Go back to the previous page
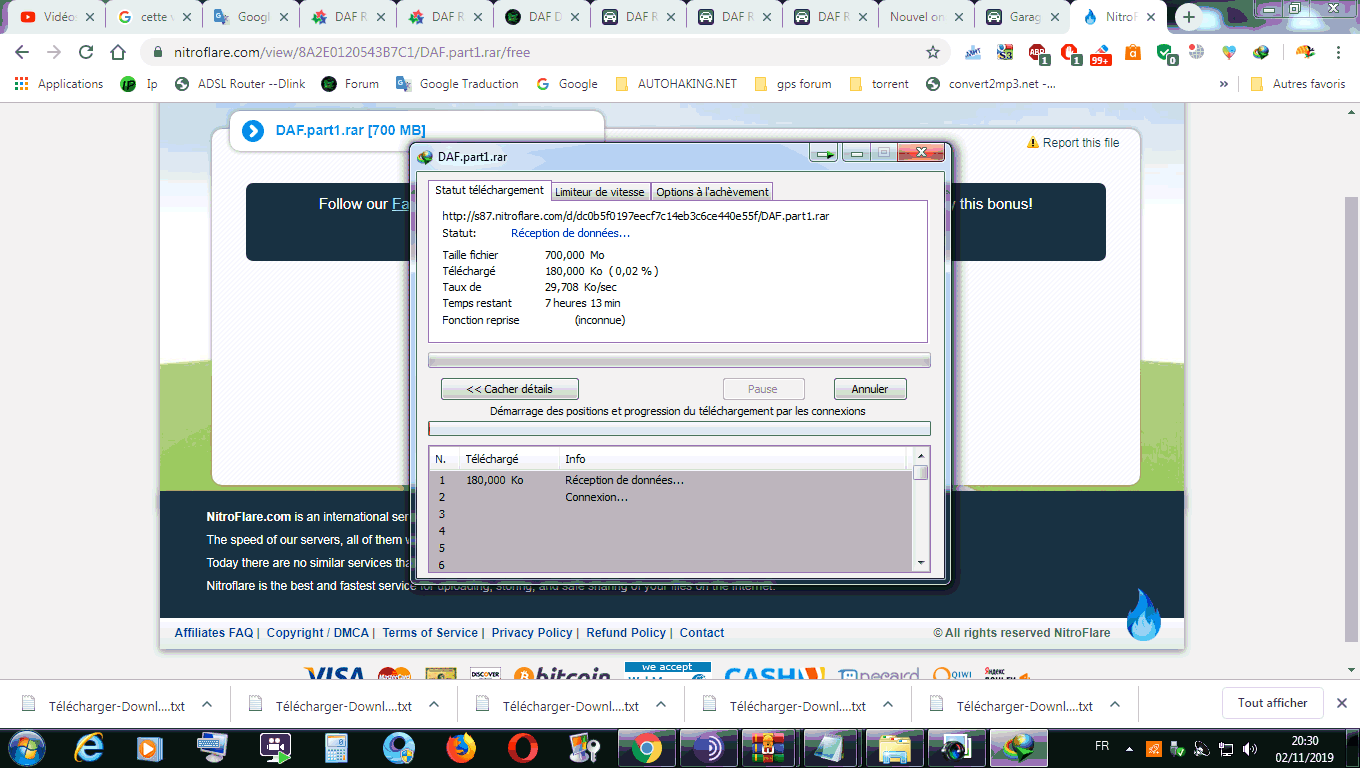Viewport: 1360px width, 768px height. click(22, 52)
